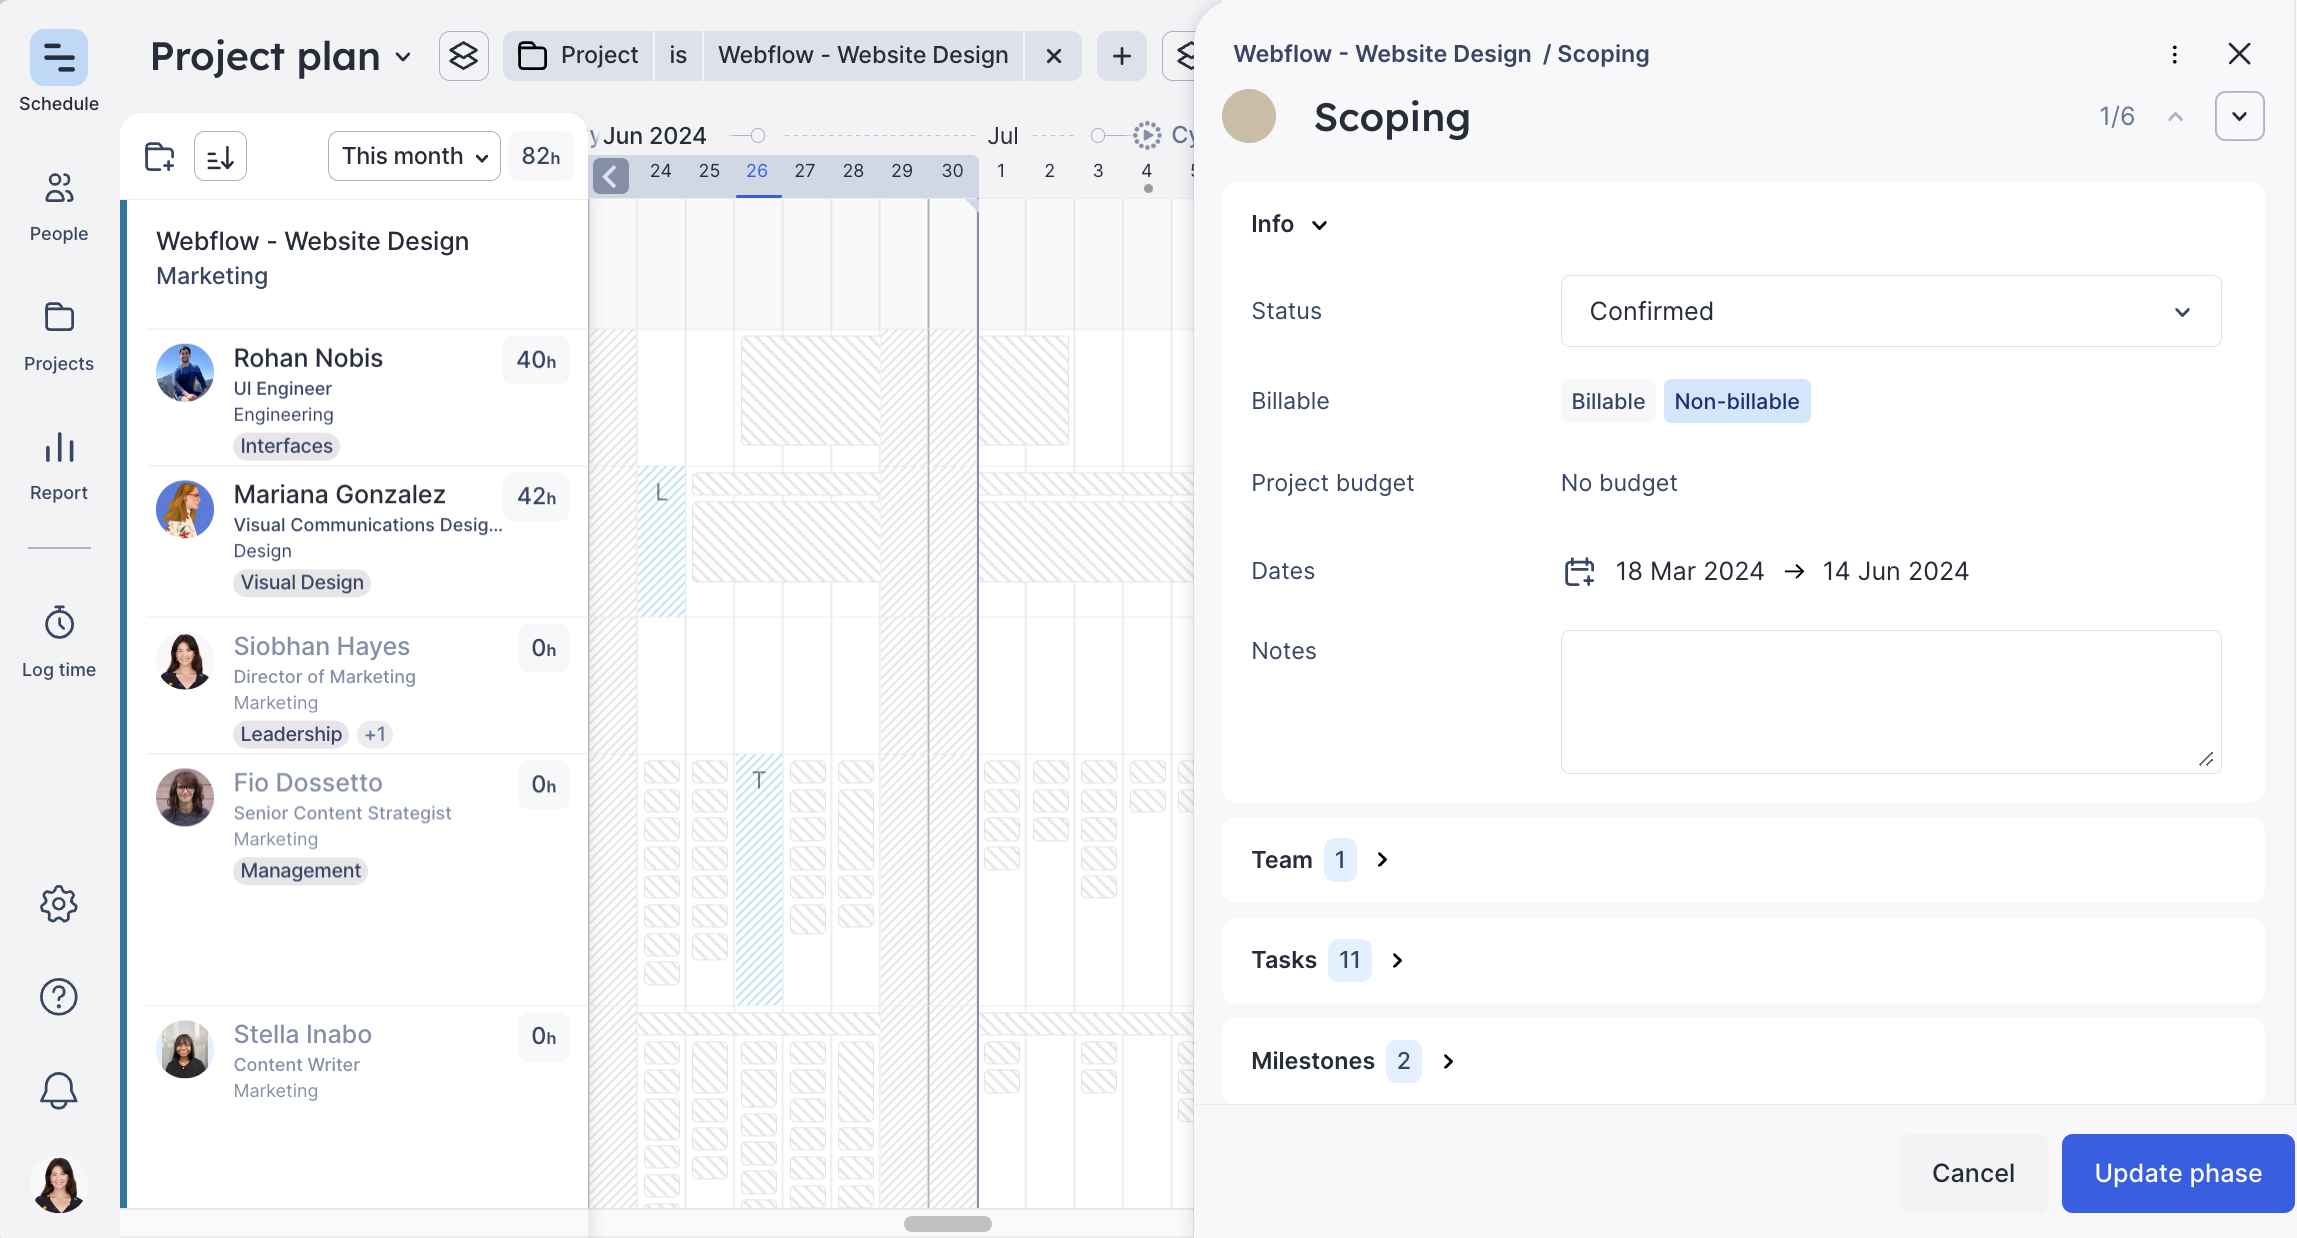
Task: Open the This month dropdown
Action: click(x=412, y=155)
